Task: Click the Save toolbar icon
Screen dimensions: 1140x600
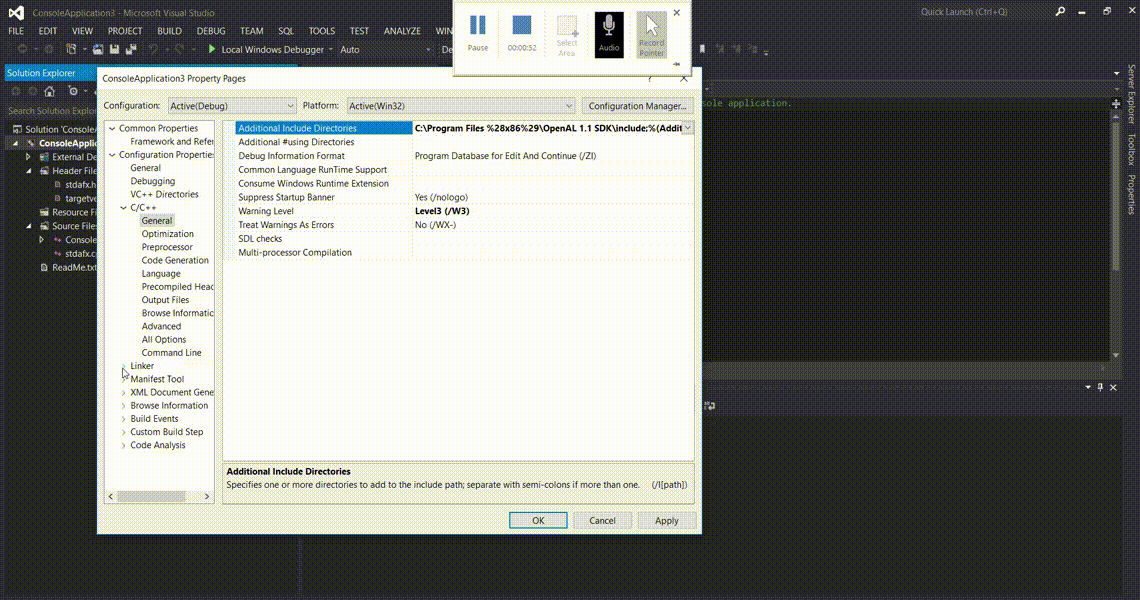Action: click(114, 49)
